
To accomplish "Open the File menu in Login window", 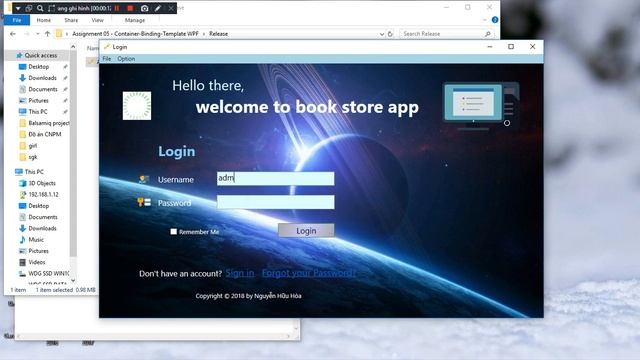I will [x=107, y=59].
